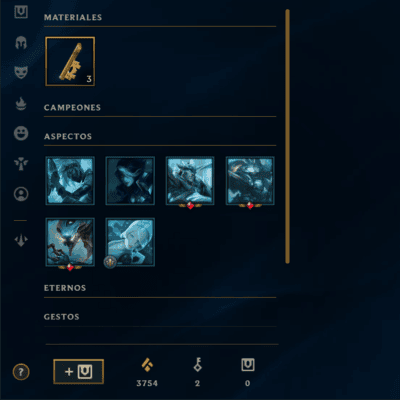Select the spider creature skin shard

click(70, 242)
